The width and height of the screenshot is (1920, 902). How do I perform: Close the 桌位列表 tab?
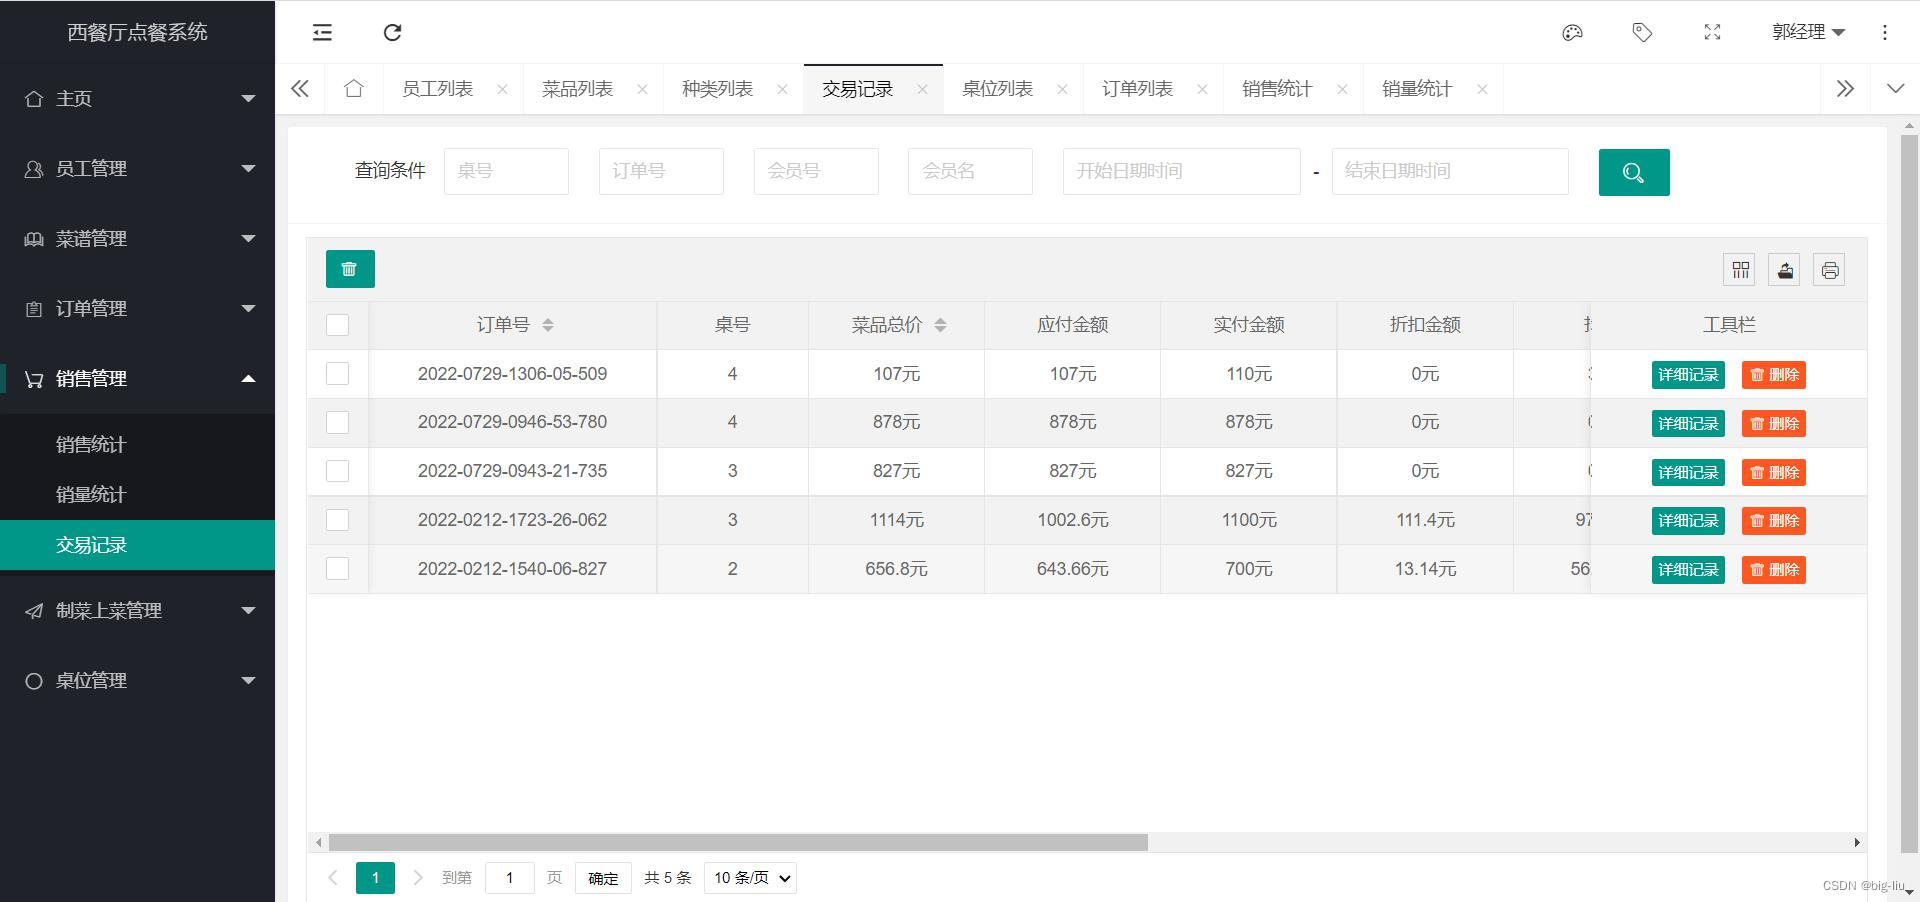coord(1062,89)
